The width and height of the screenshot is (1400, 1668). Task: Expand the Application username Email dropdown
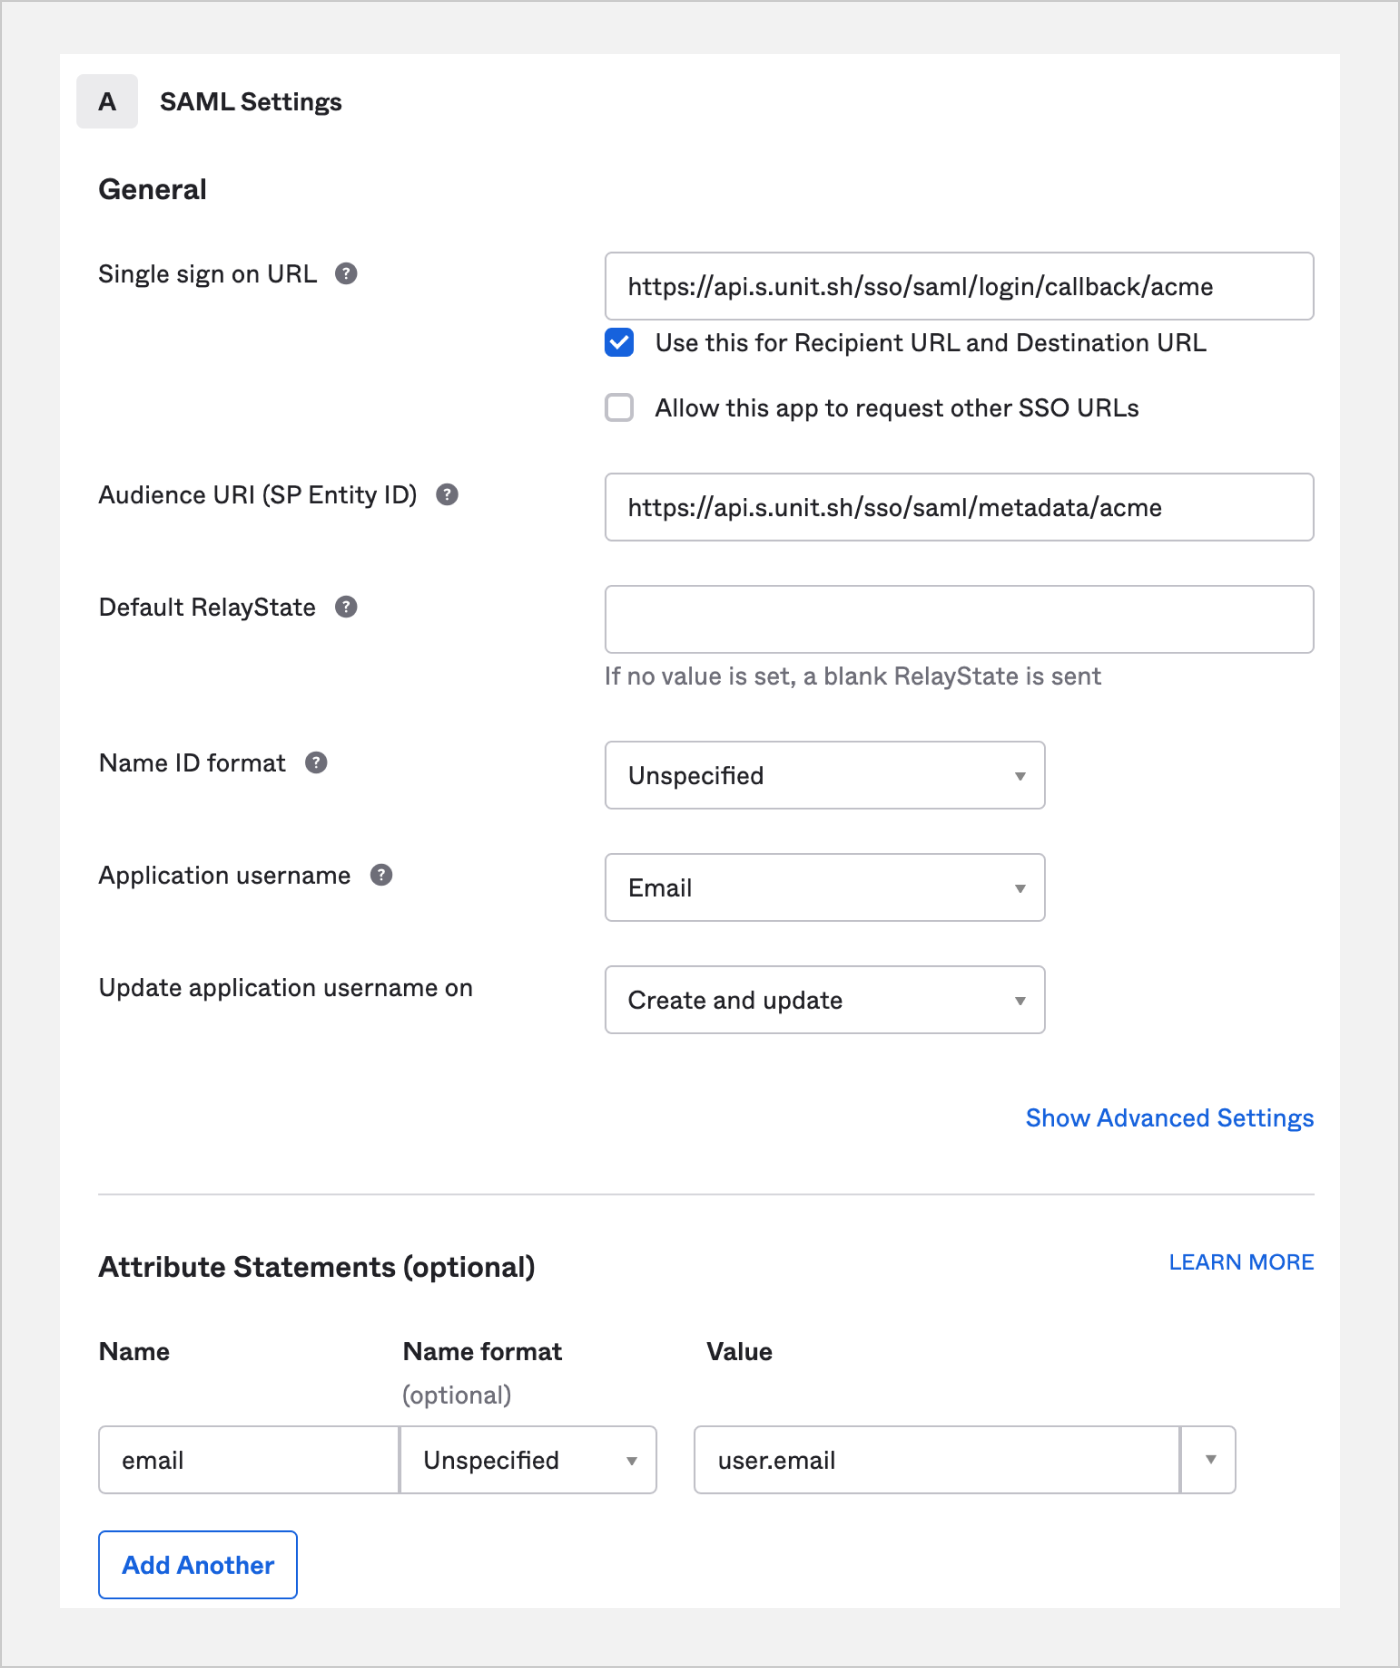[824, 887]
